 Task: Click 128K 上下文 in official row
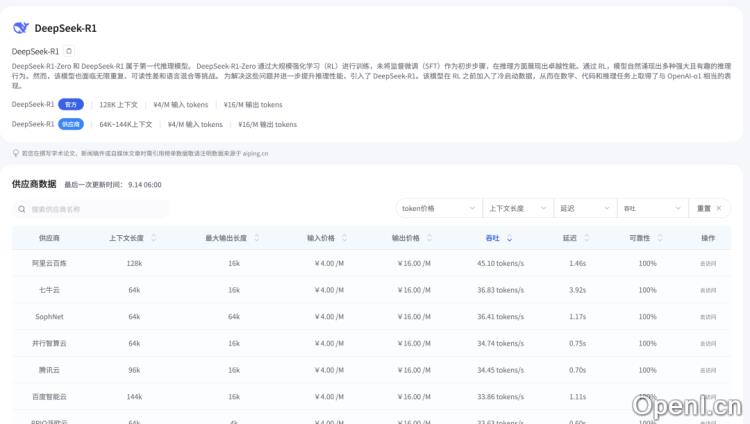[119, 104]
